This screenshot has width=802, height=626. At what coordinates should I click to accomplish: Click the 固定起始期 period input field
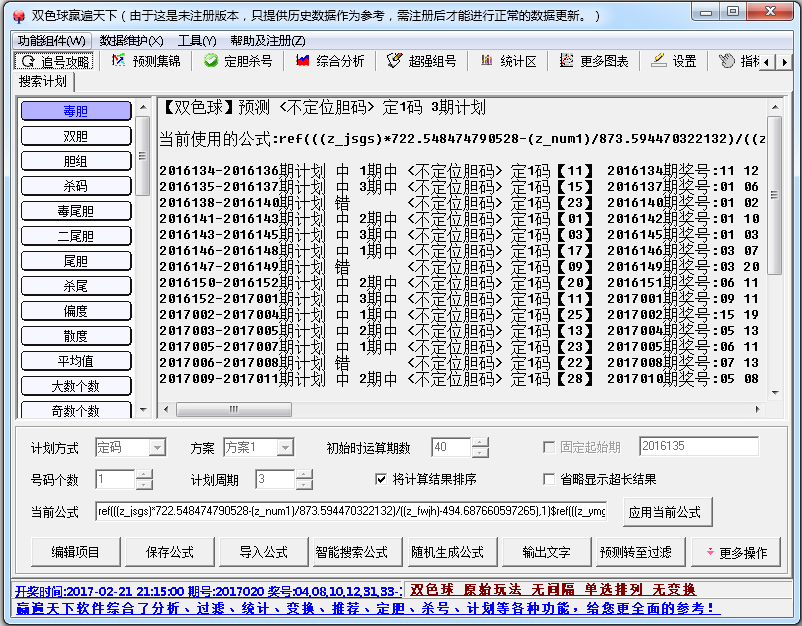pyautogui.click(x=699, y=446)
